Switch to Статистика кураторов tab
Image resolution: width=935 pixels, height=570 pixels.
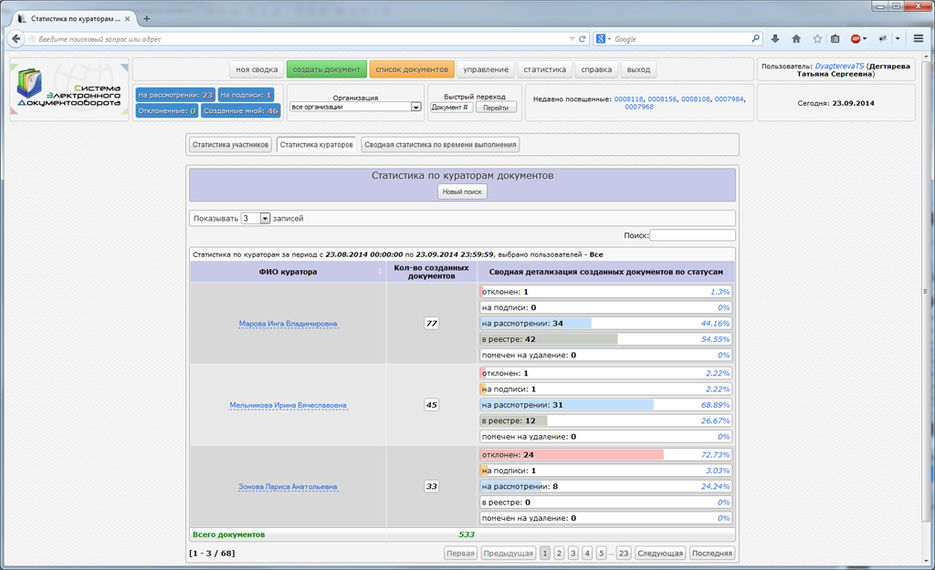(316, 144)
